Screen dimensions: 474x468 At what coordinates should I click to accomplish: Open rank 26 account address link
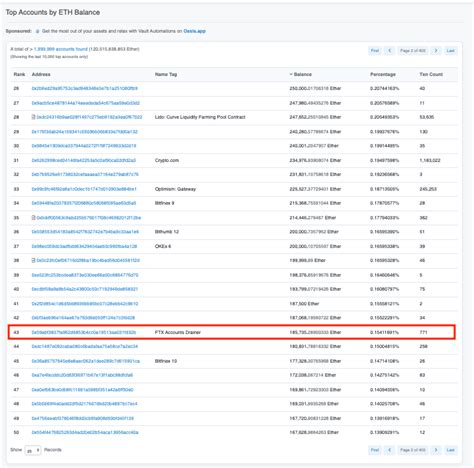84,88
